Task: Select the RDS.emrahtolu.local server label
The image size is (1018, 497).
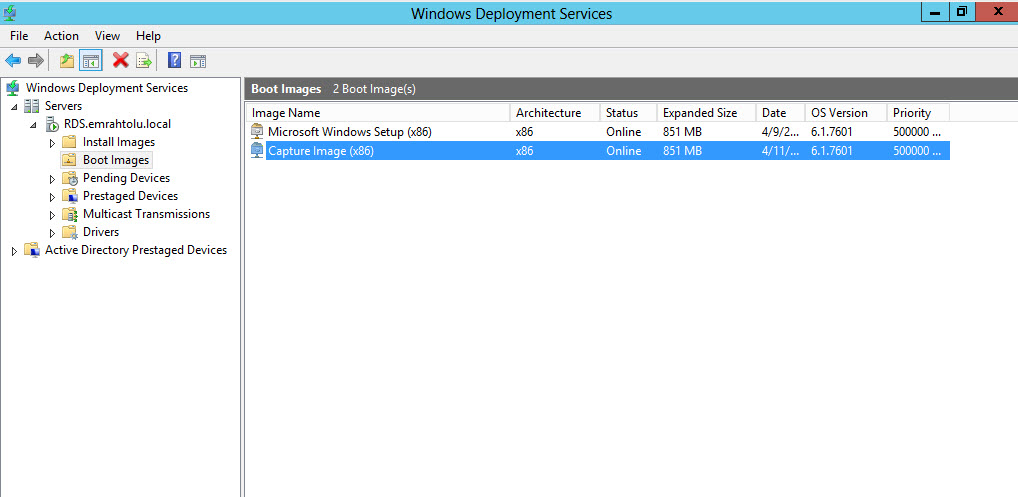Action: point(118,124)
